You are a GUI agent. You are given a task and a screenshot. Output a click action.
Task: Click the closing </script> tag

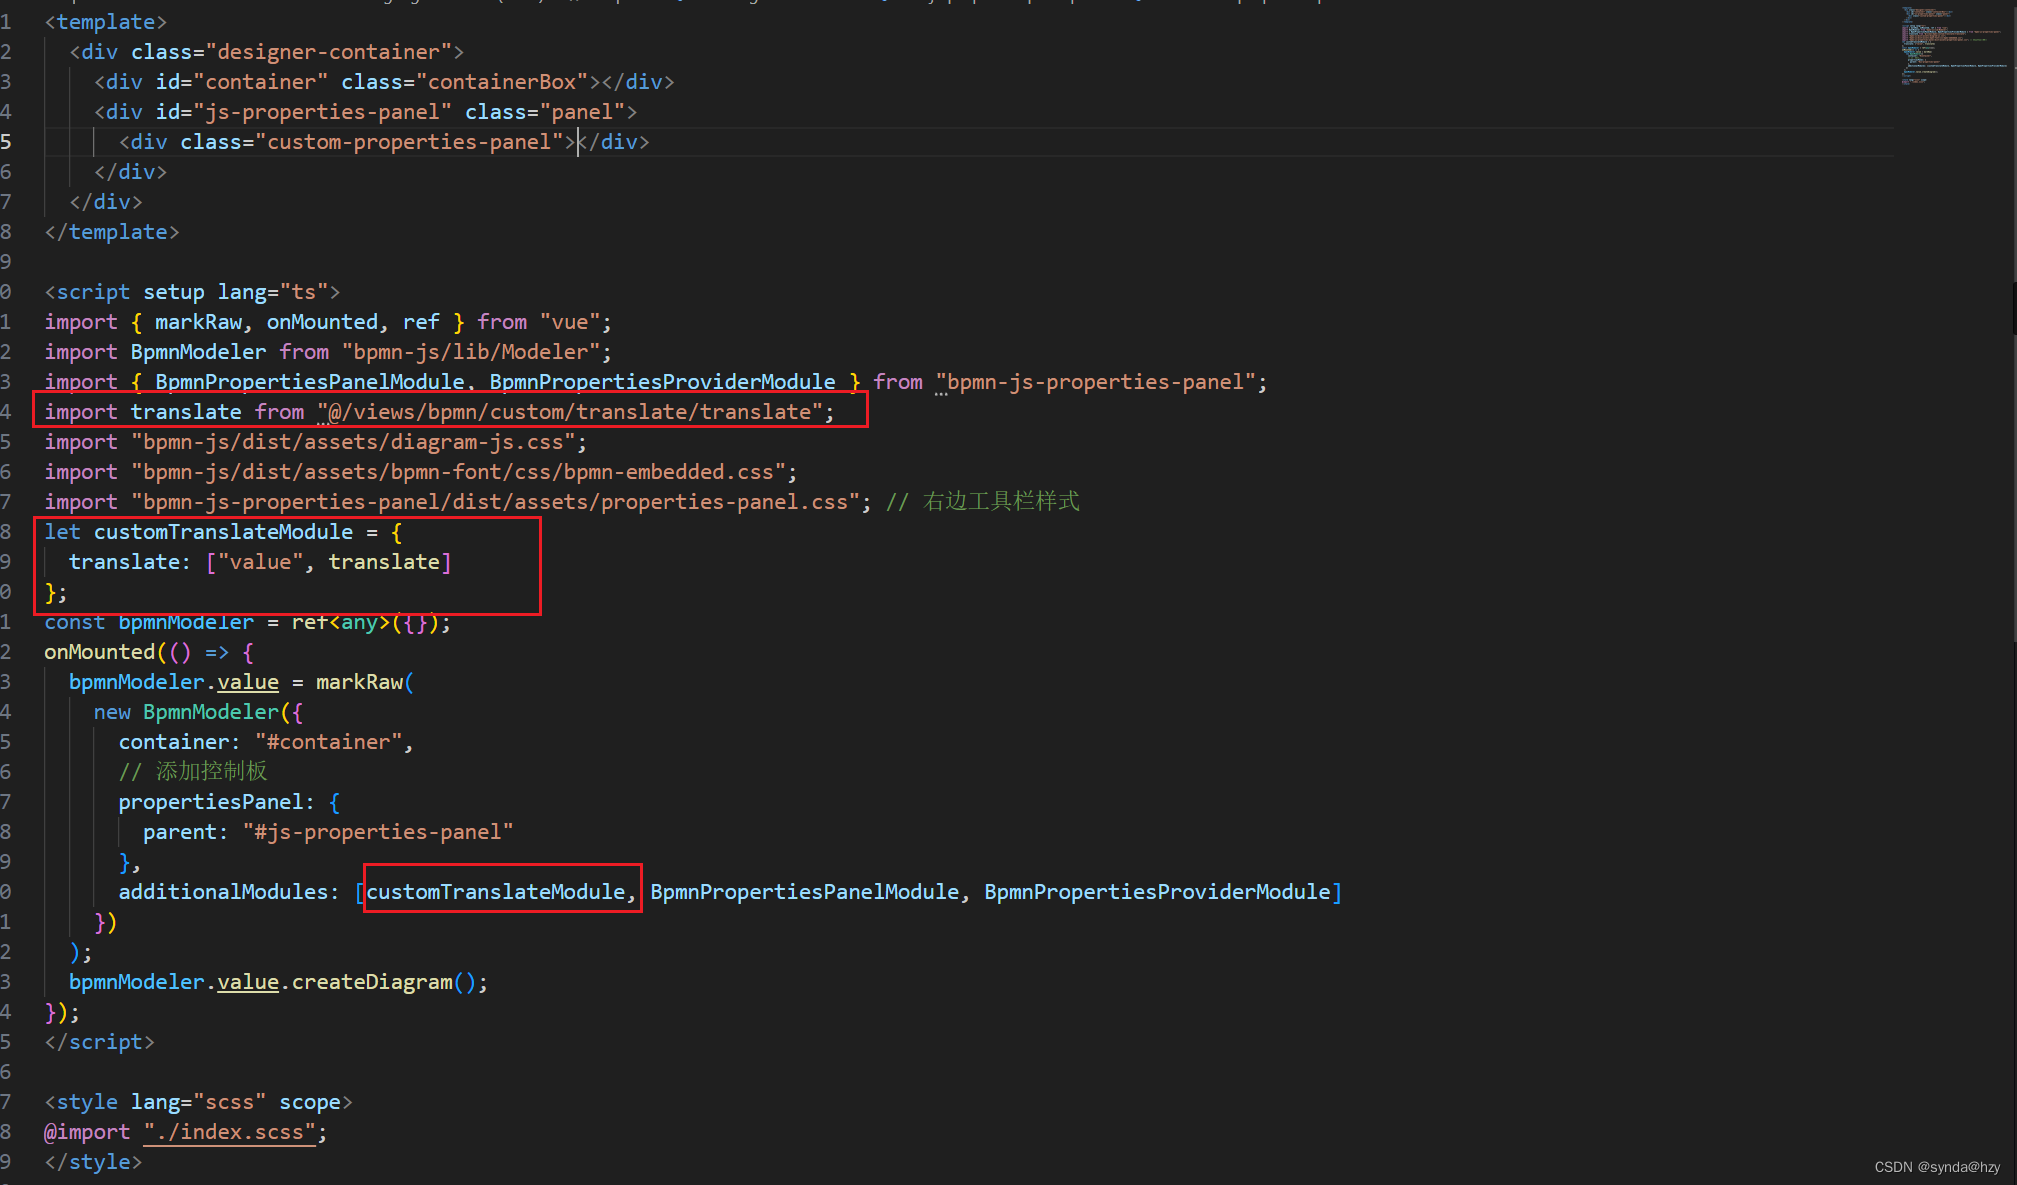(x=100, y=1042)
